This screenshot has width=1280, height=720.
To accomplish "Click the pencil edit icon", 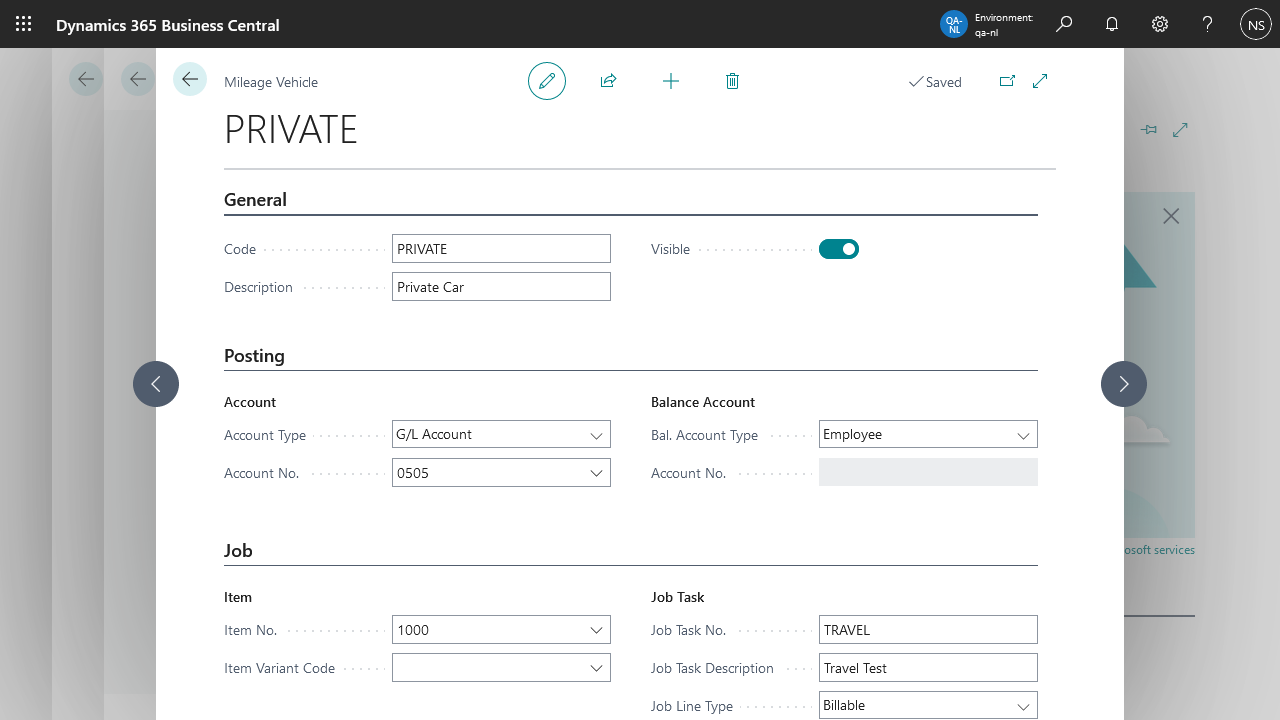I will click(x=547, y=81).
